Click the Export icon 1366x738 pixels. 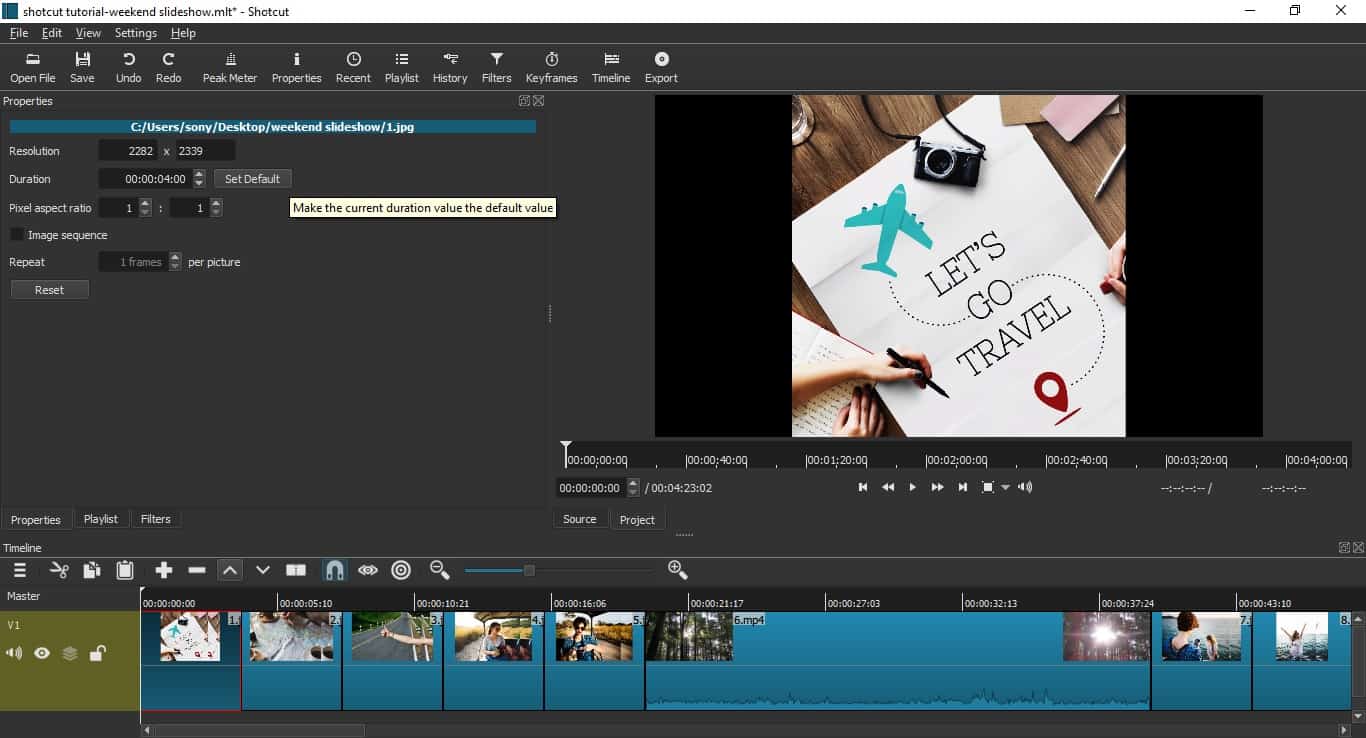tap(661, 67)
